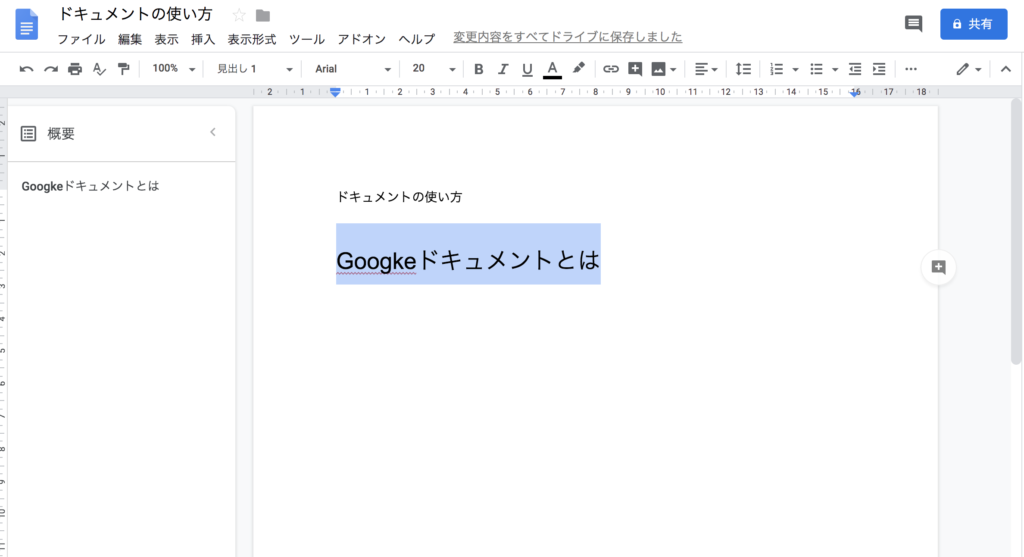The image size is (1024, 557).
Task: Increase the paragraph indent
Action: pos(879,69)
